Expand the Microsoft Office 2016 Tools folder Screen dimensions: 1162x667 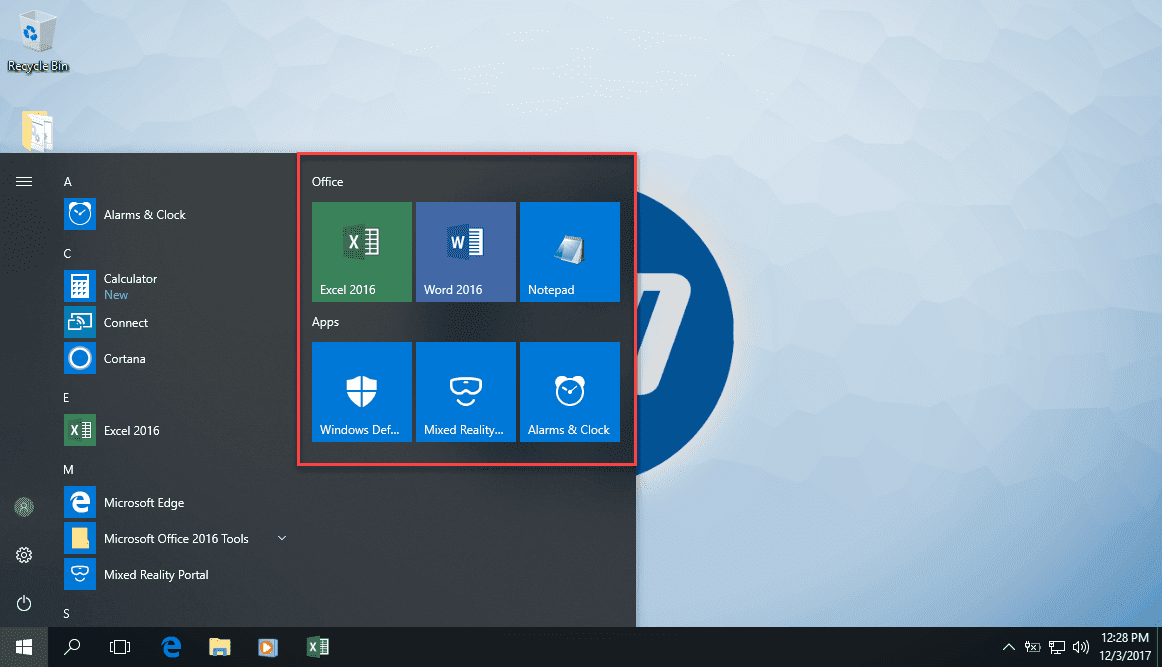tap(282, 538)
